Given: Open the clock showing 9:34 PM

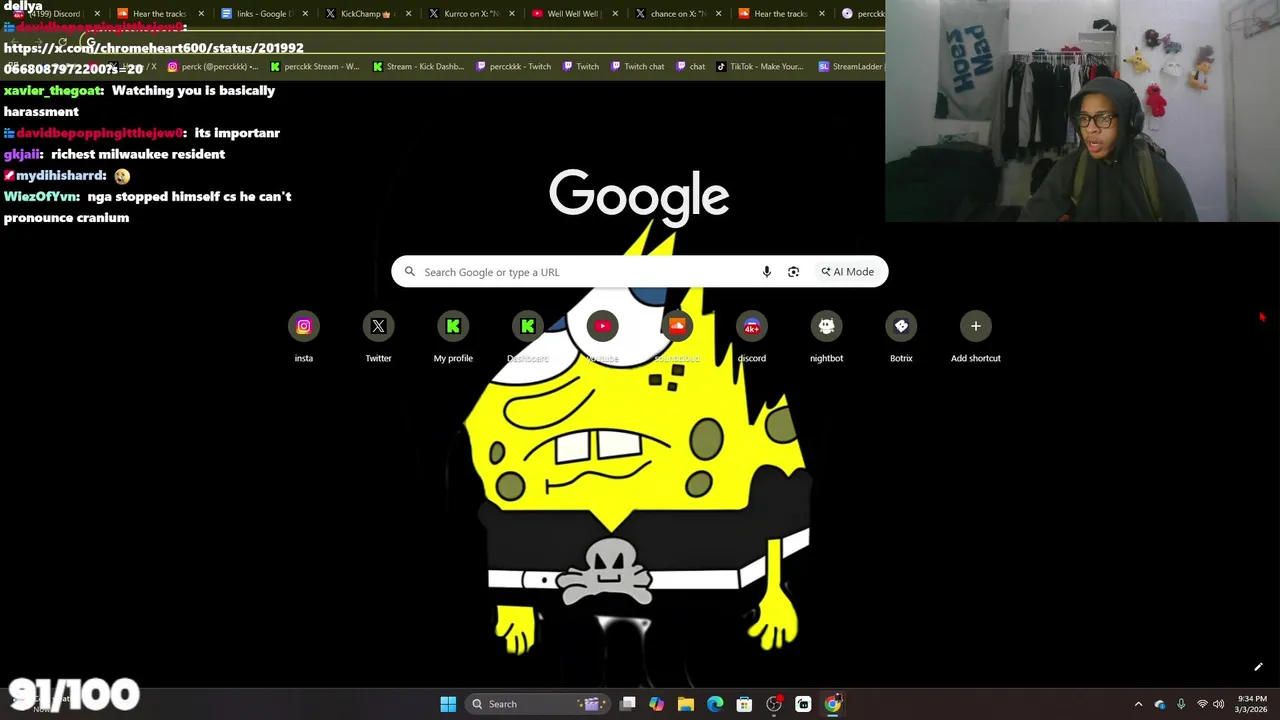Looking at the screenshot, I should click(1252, 704).
